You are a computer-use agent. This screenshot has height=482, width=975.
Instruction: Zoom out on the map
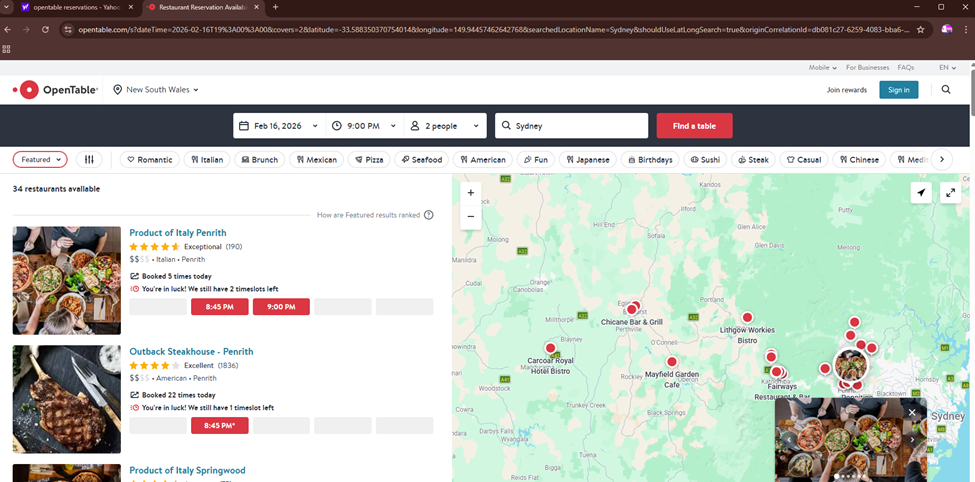click(471, 216)
